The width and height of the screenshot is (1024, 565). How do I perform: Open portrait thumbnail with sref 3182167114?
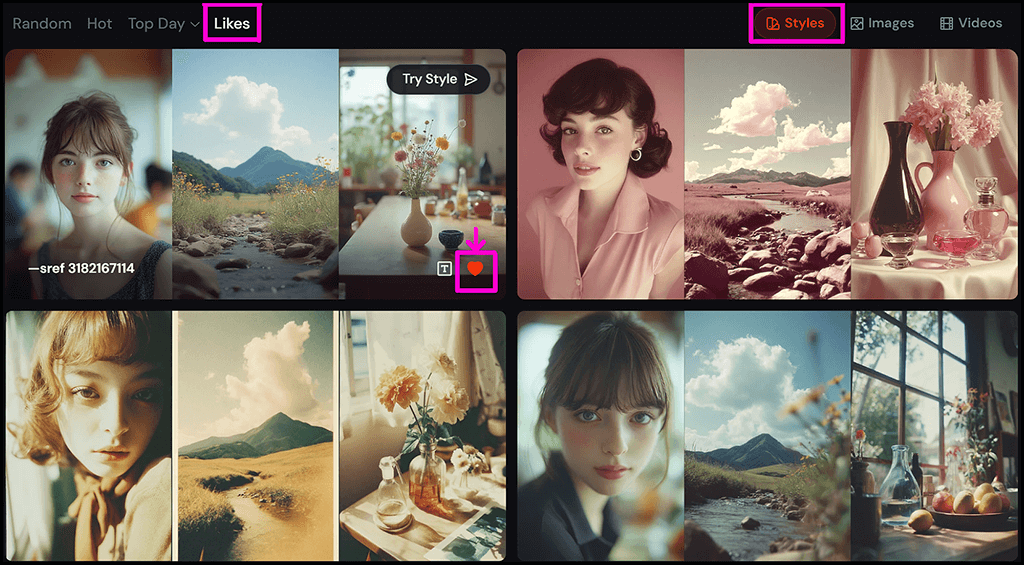coord(88,174)
